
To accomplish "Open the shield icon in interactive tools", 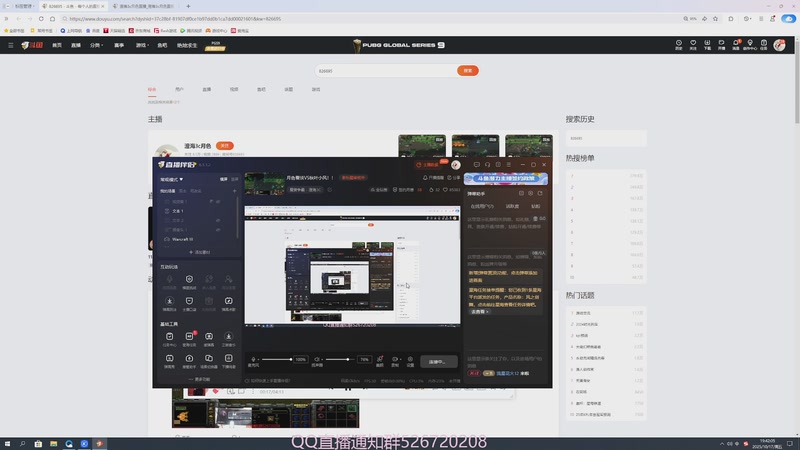I will [189, 281].
